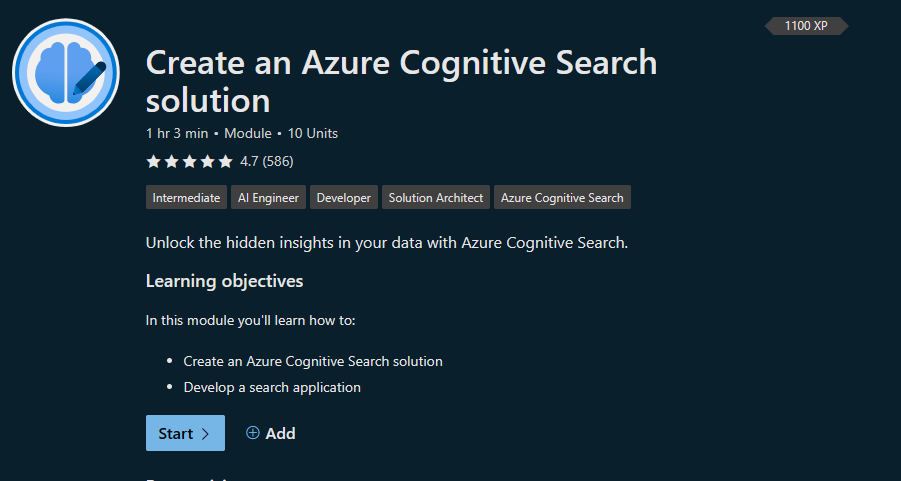Click the 'Unlock the hidden insights' description

click(387, 243)
